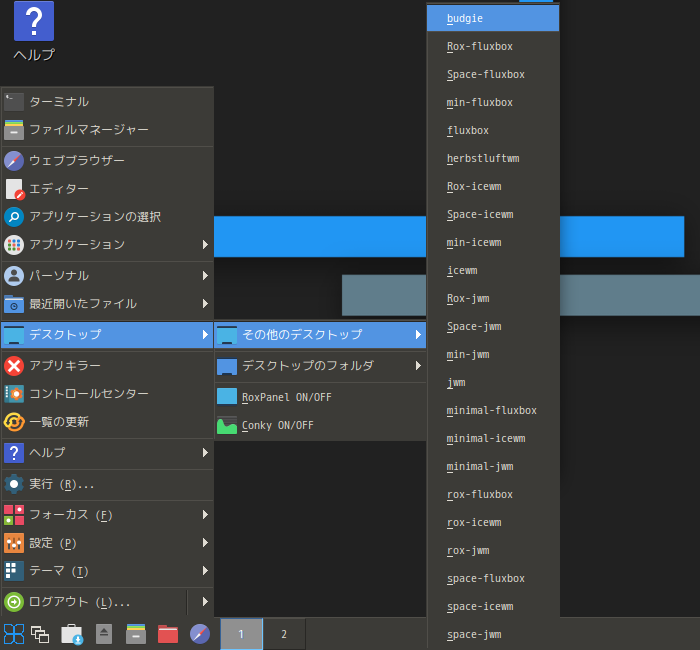Open the package installer taskbar icon
This screenshot has height=650, width=700.
coord(71,634)
